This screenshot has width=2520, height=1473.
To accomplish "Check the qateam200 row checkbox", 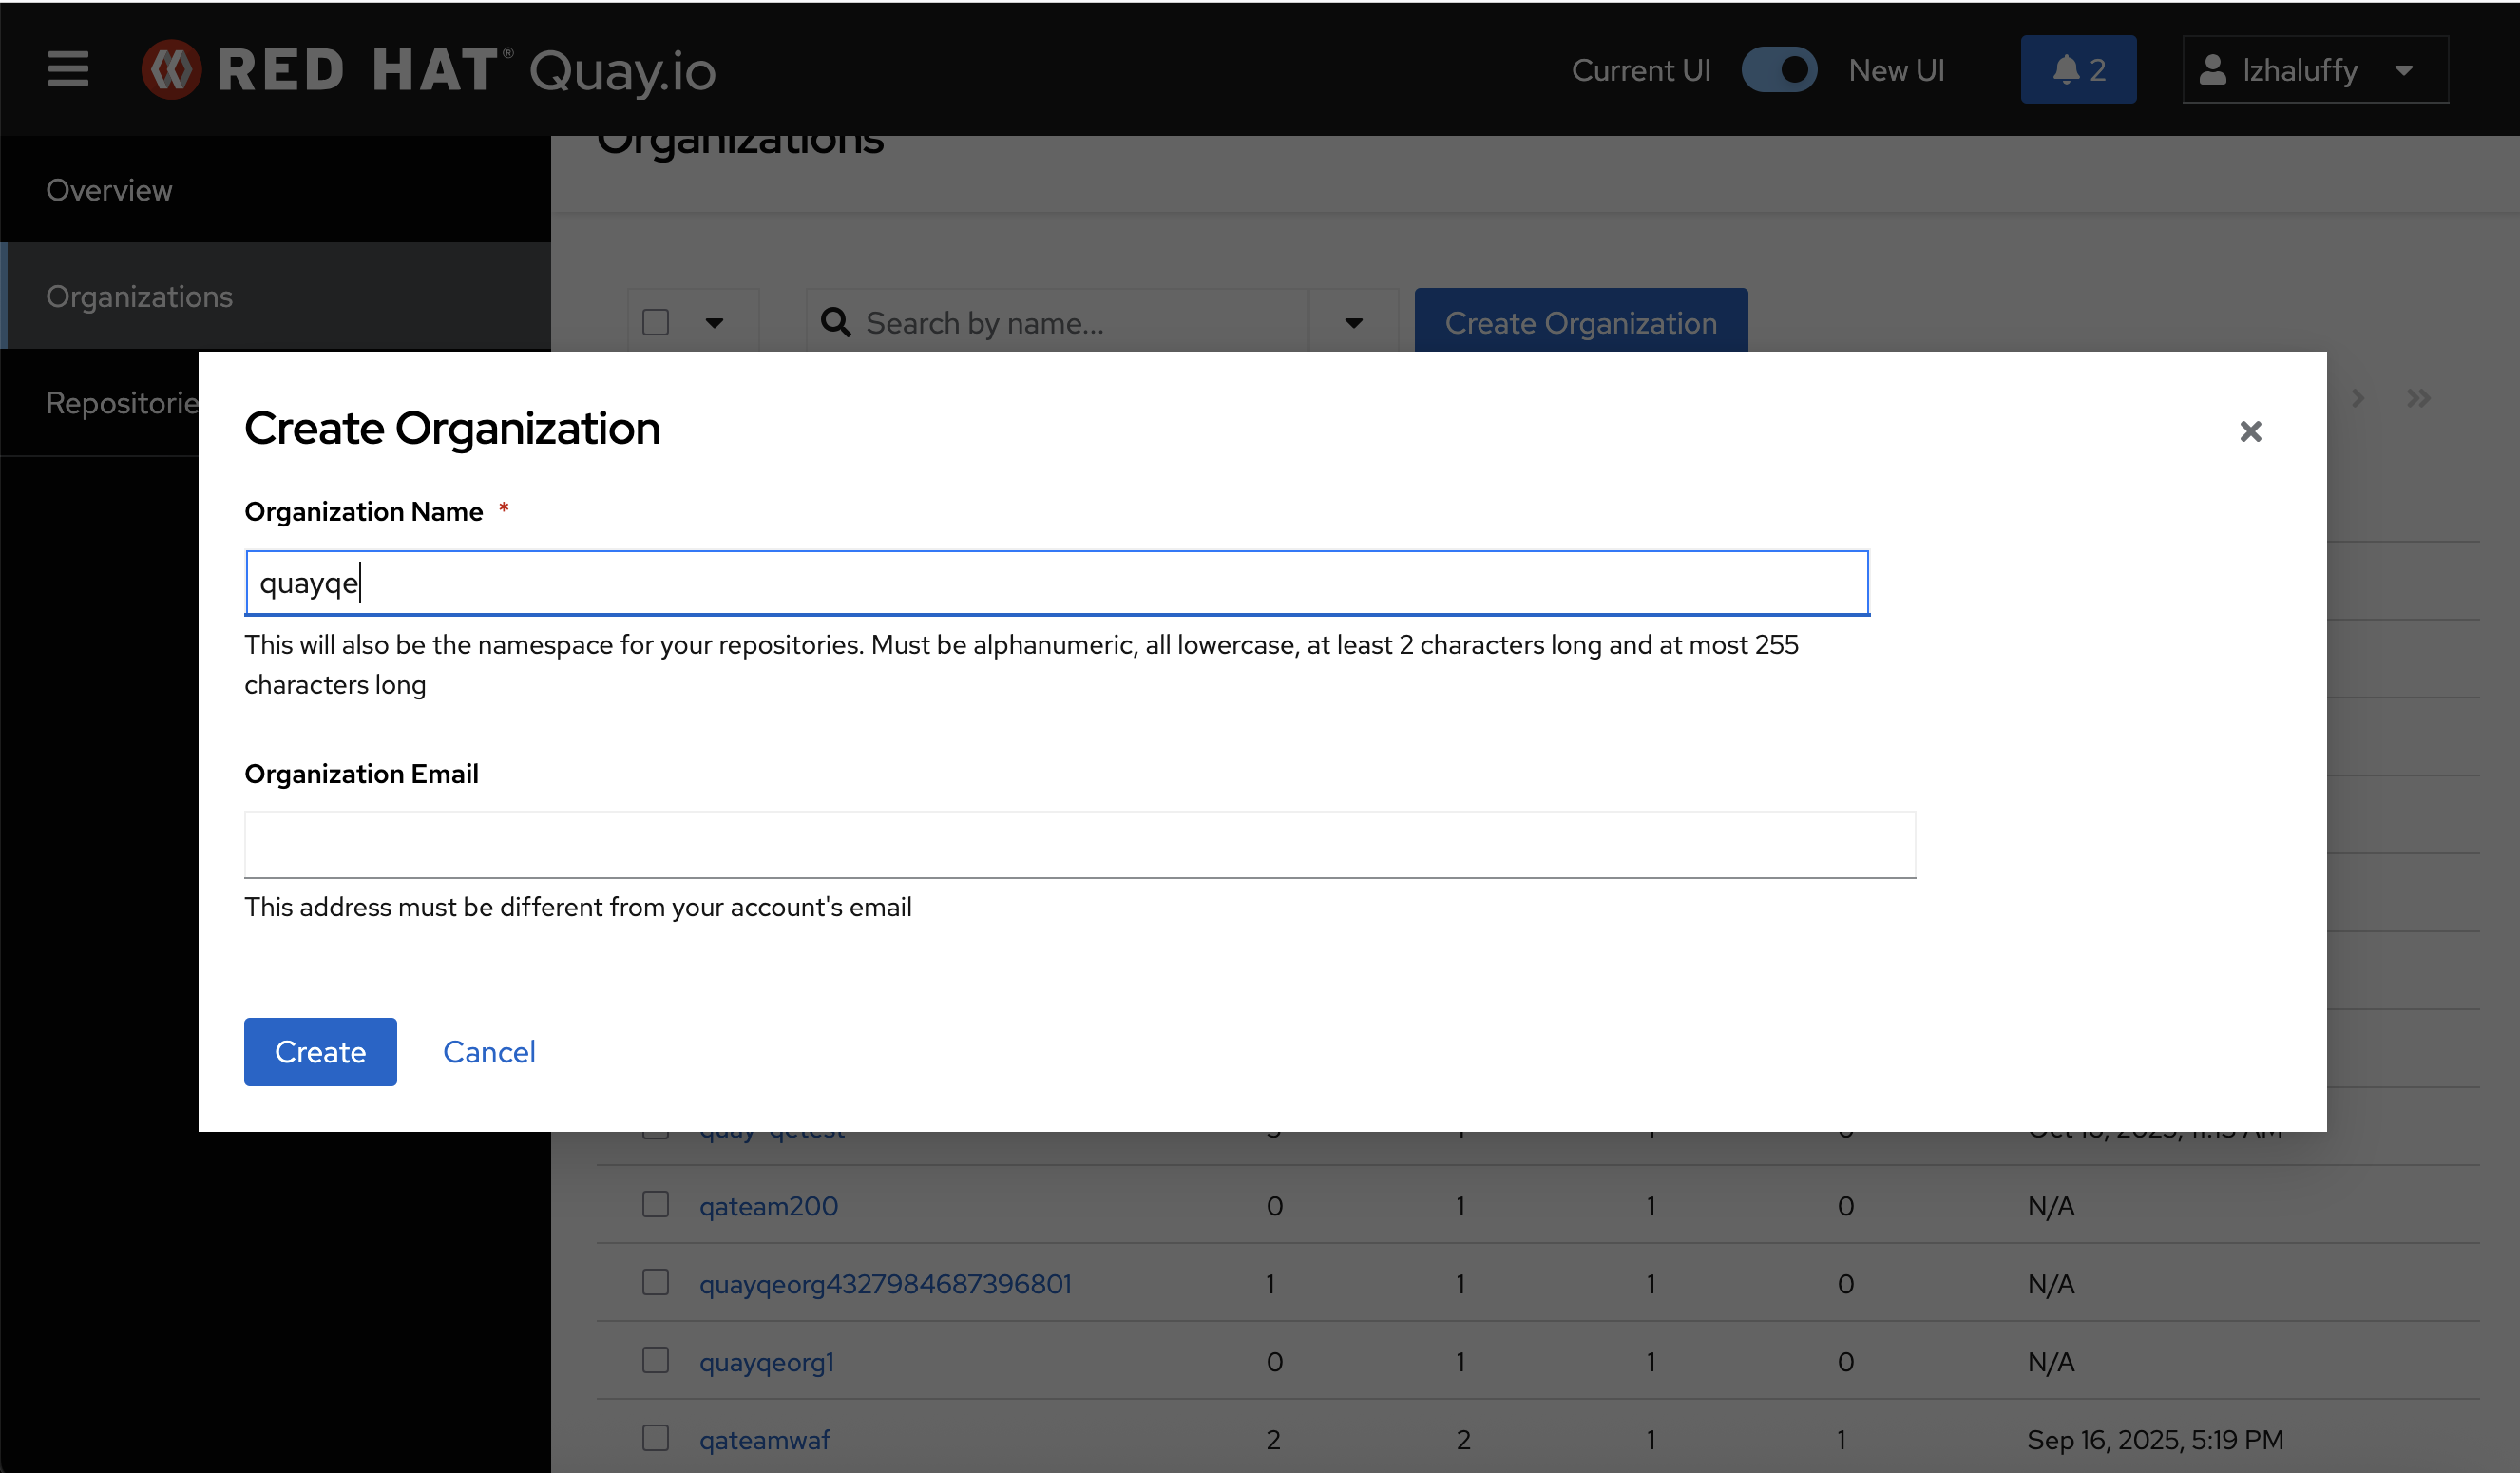I will point(655,1204).
